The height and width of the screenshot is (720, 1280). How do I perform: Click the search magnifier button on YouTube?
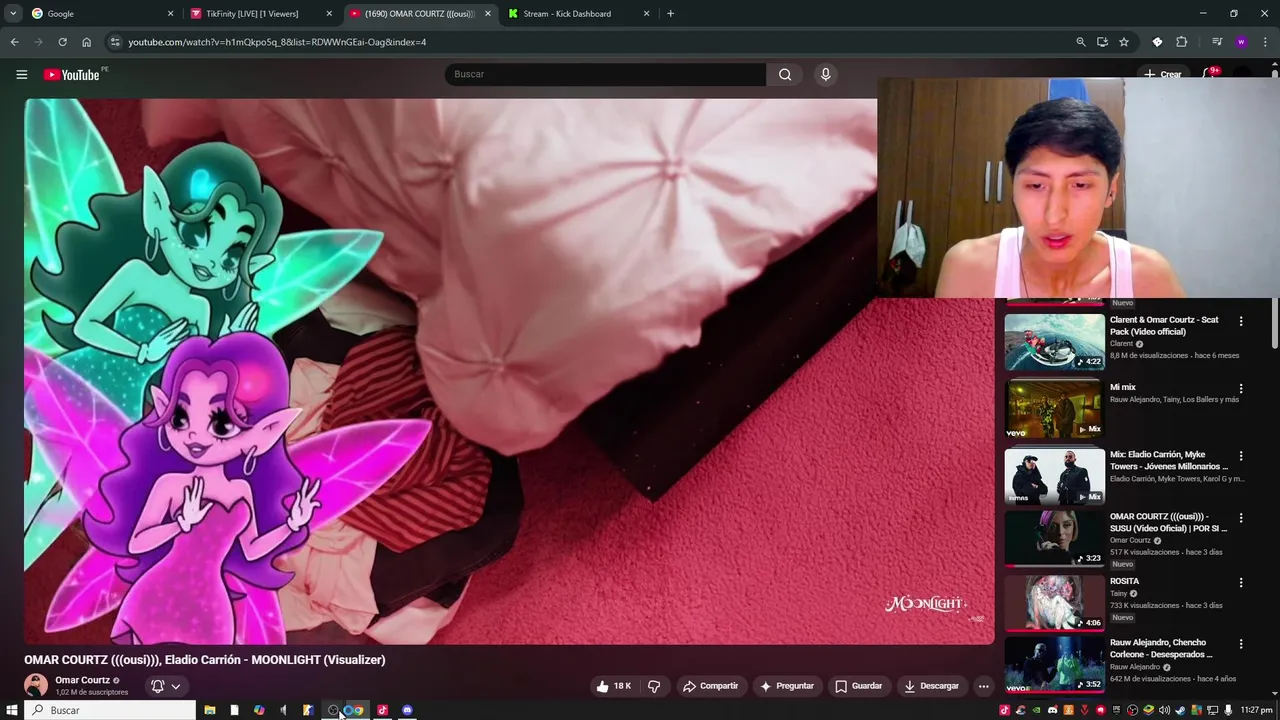pos(785,74)
